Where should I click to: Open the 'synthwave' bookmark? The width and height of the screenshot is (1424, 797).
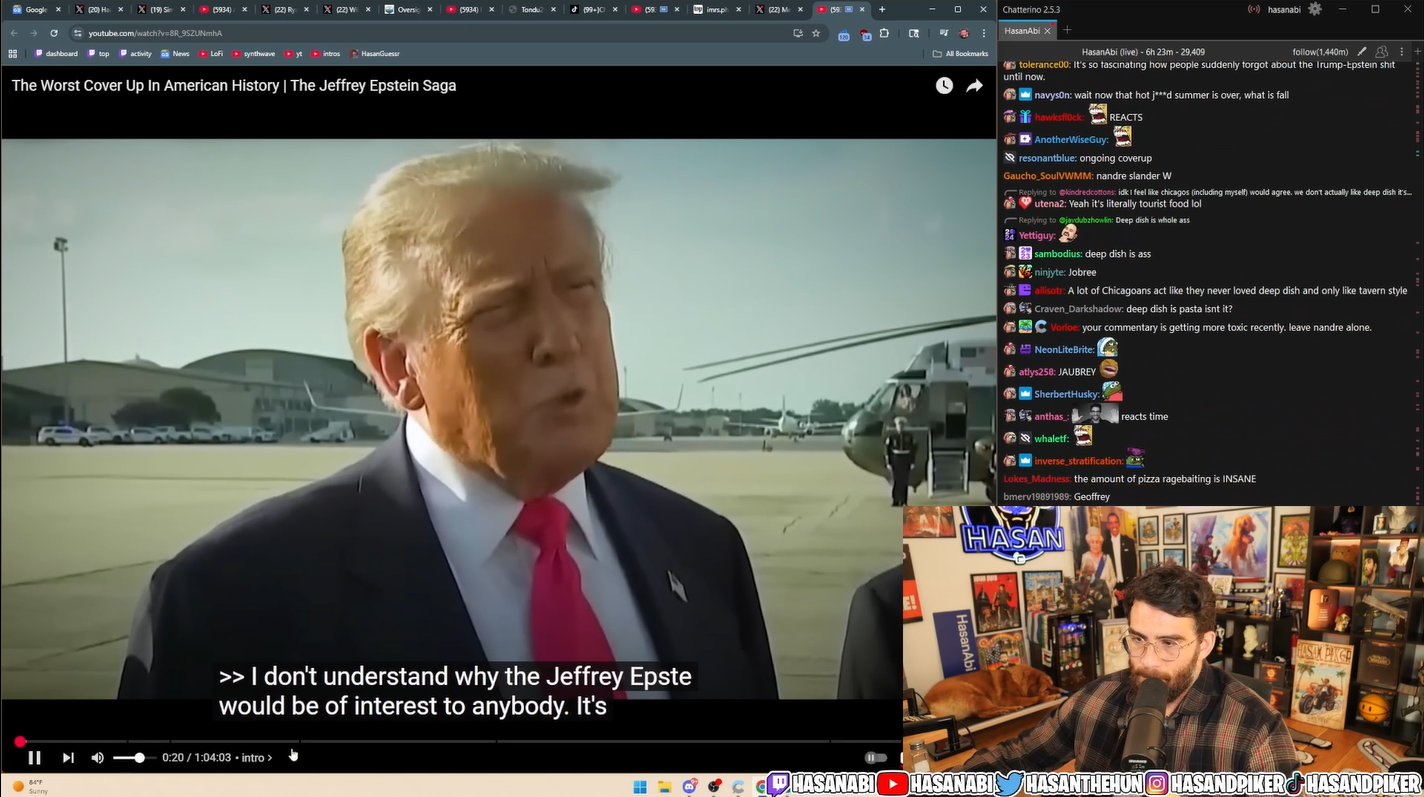(254, 54)
